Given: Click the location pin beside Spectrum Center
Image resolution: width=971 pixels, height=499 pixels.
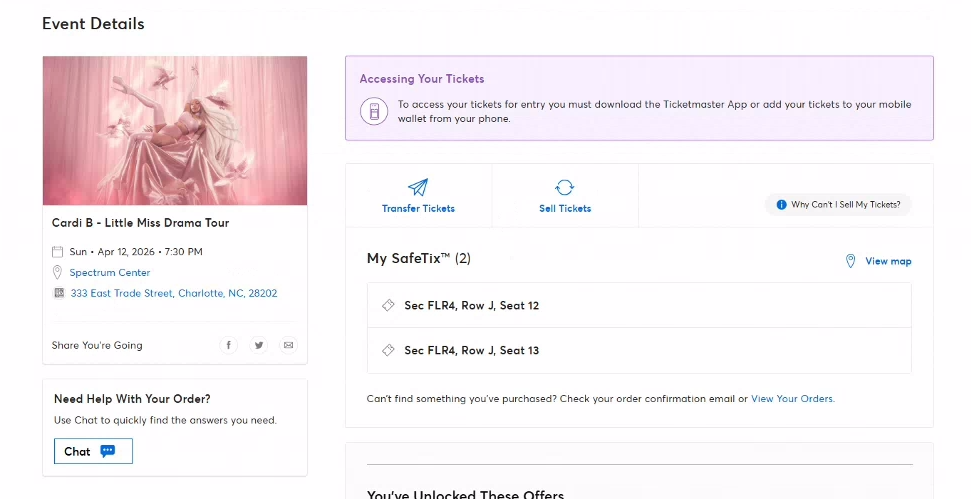Looking at the screenshot, I should point(58,272).
